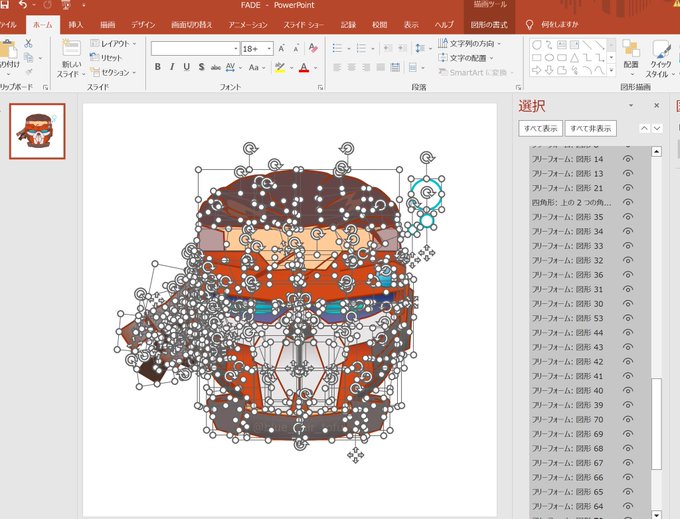Align text left icon
The image size is (680, 519).
[337, 68]
